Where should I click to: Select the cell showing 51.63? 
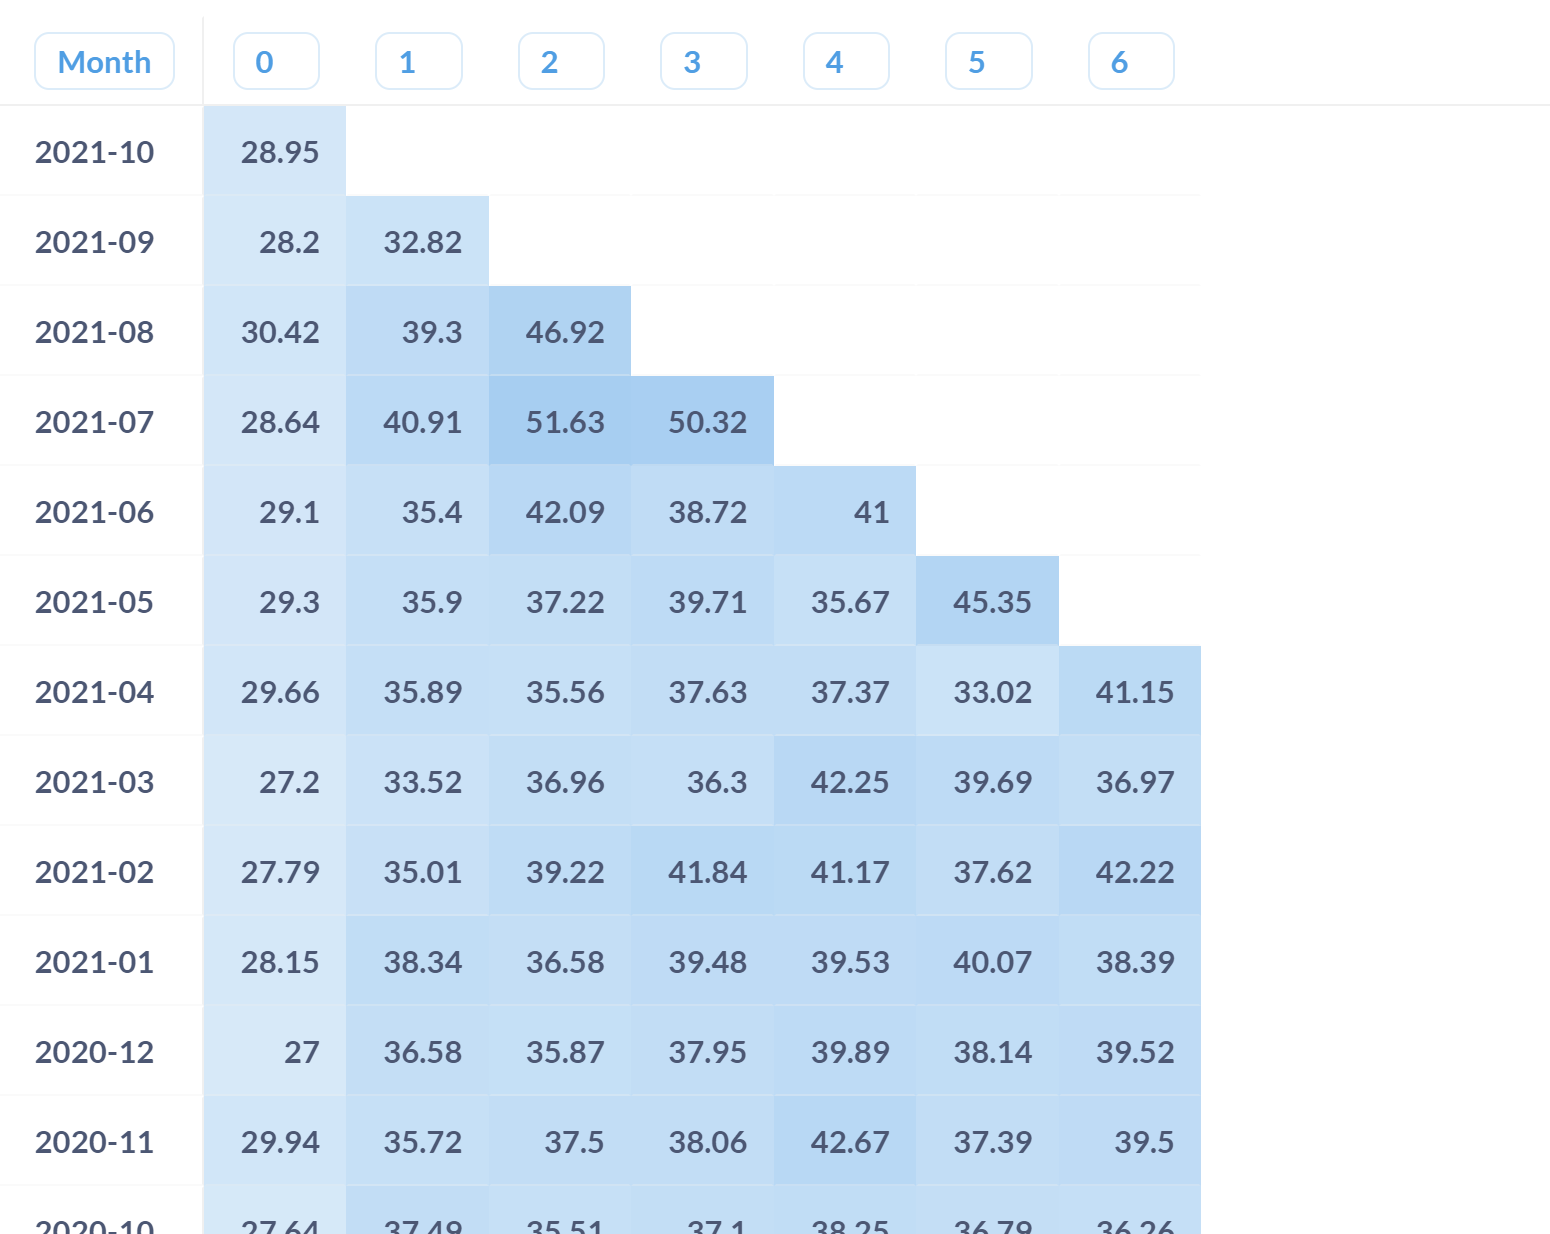coord(565,422)
